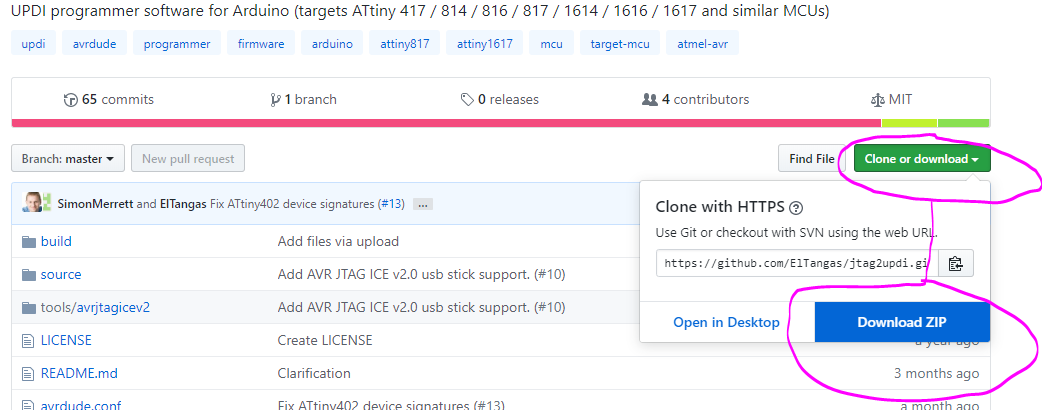Toggle the Clone or download dropdown
This screenshot has width=1042, height=410.
[921, 158]
